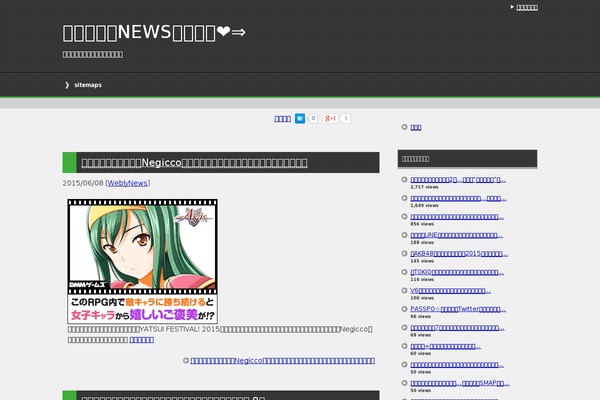Click the Google +1 share button

pyautogui.click(x=330, y=119)
